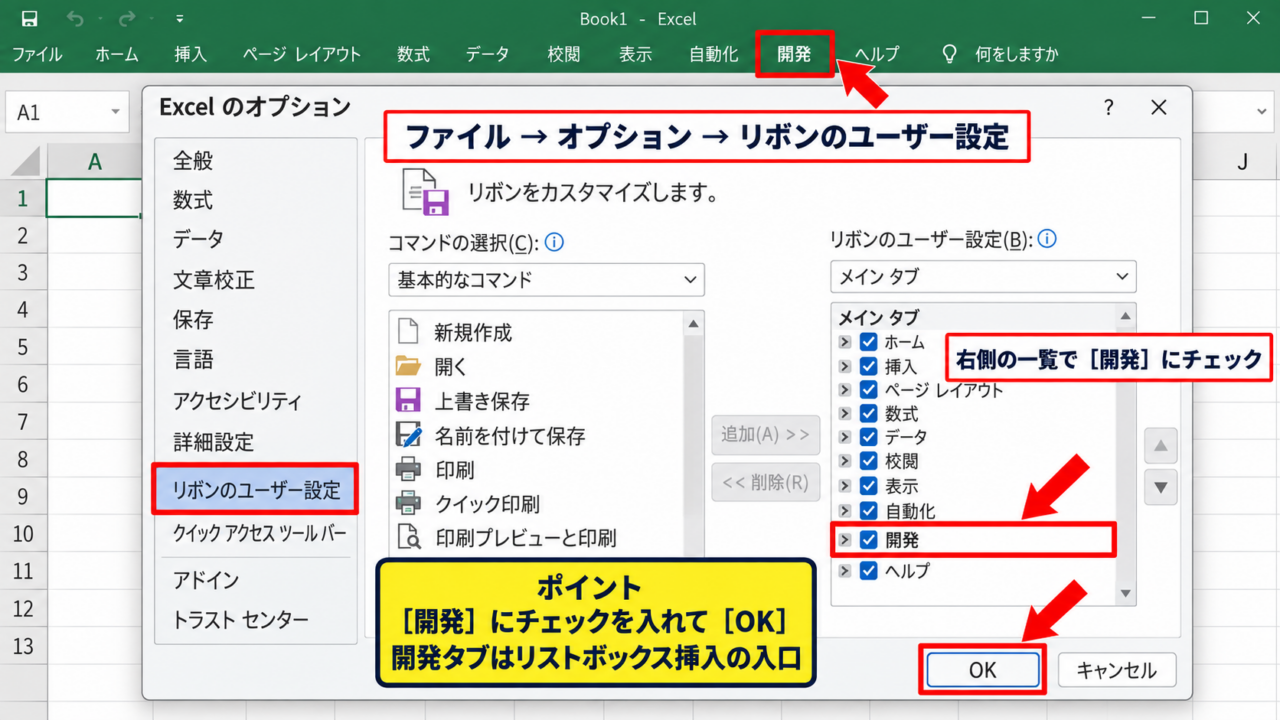This screenshot has width=1280, height=720.
Task: Expand the 挿入 tree node
Action: click(x=845, y=366)
